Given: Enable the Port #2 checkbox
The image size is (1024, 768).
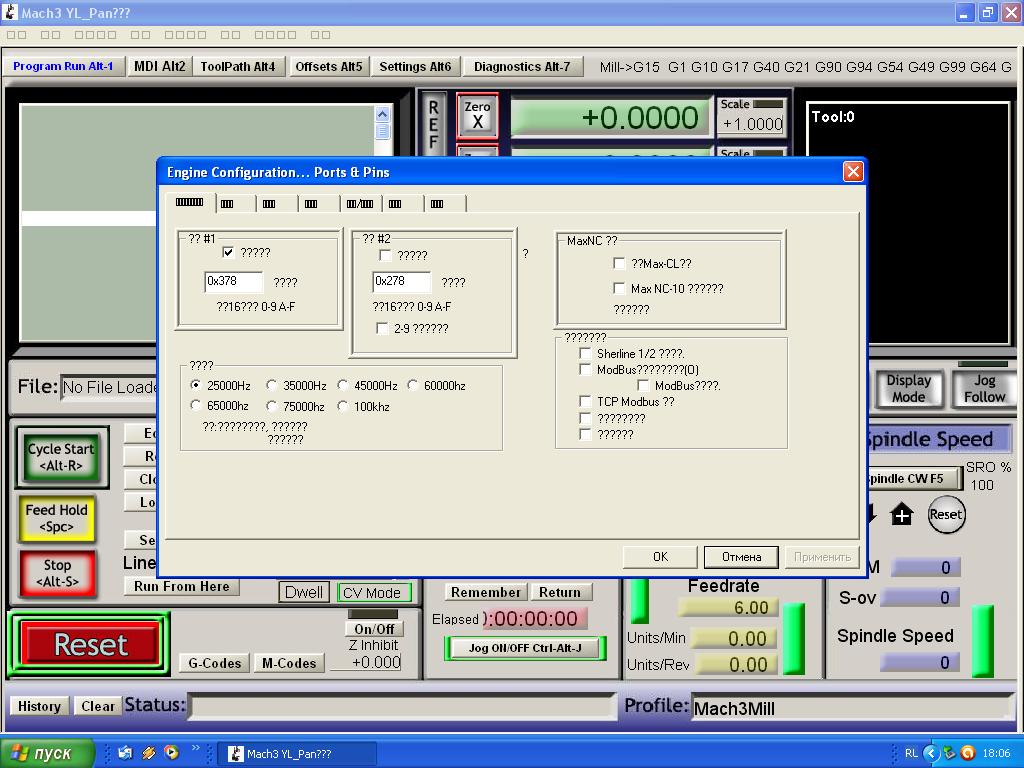Looking at the screenshot, I should point(385,256).
